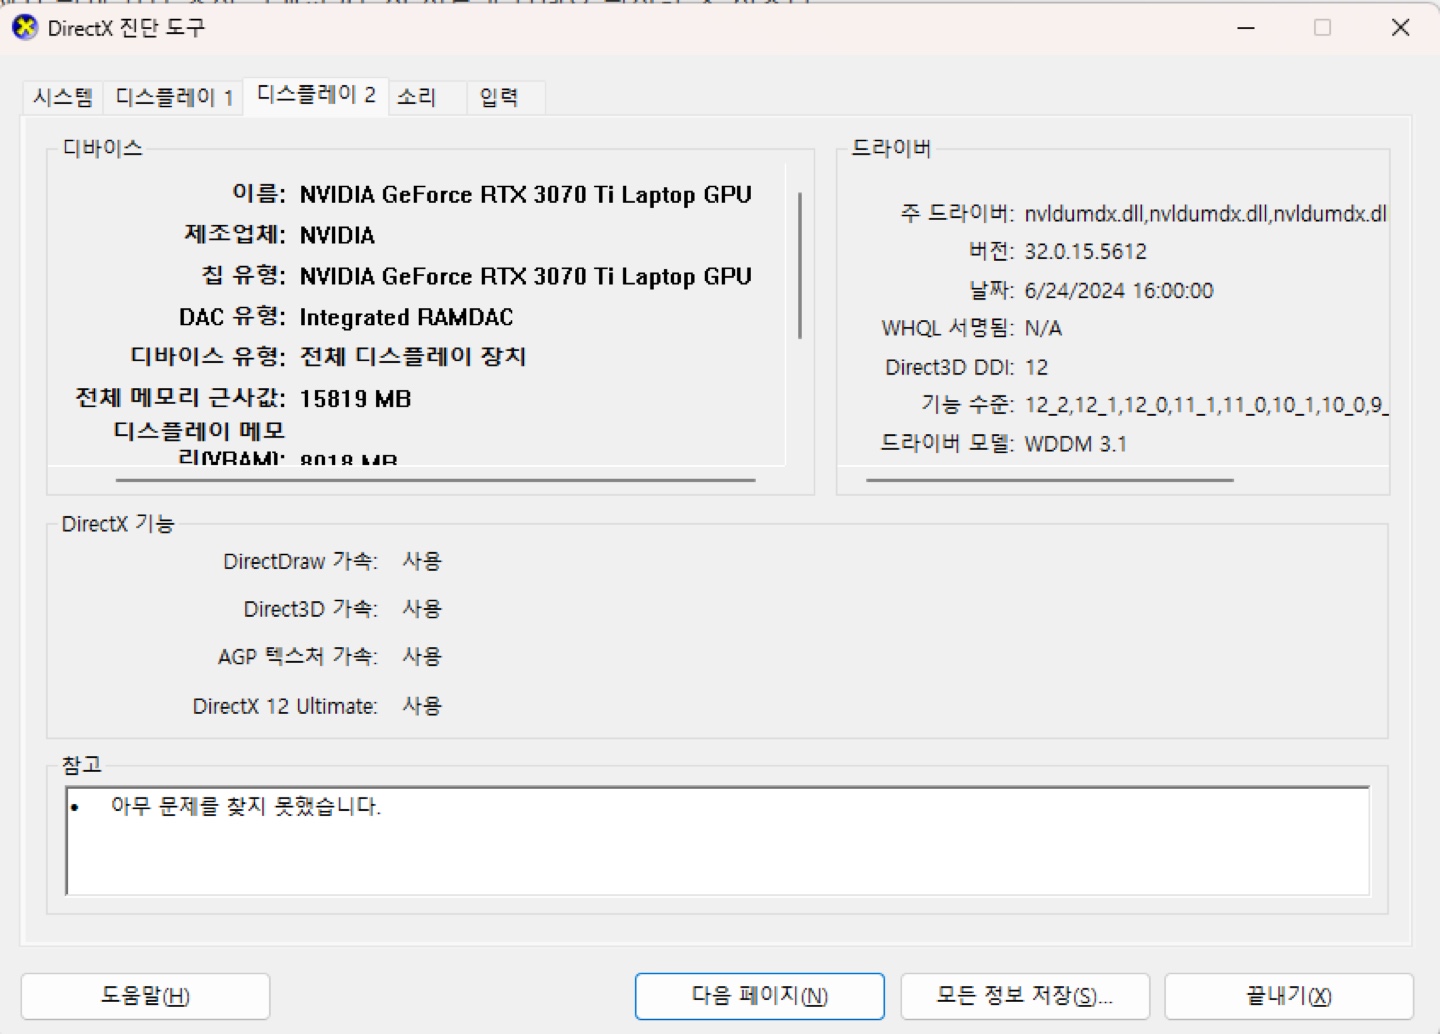Click DirectDraw 가속 status 사용
The height and width of the screenshot is (1034, 1440).
pos(422,562)
